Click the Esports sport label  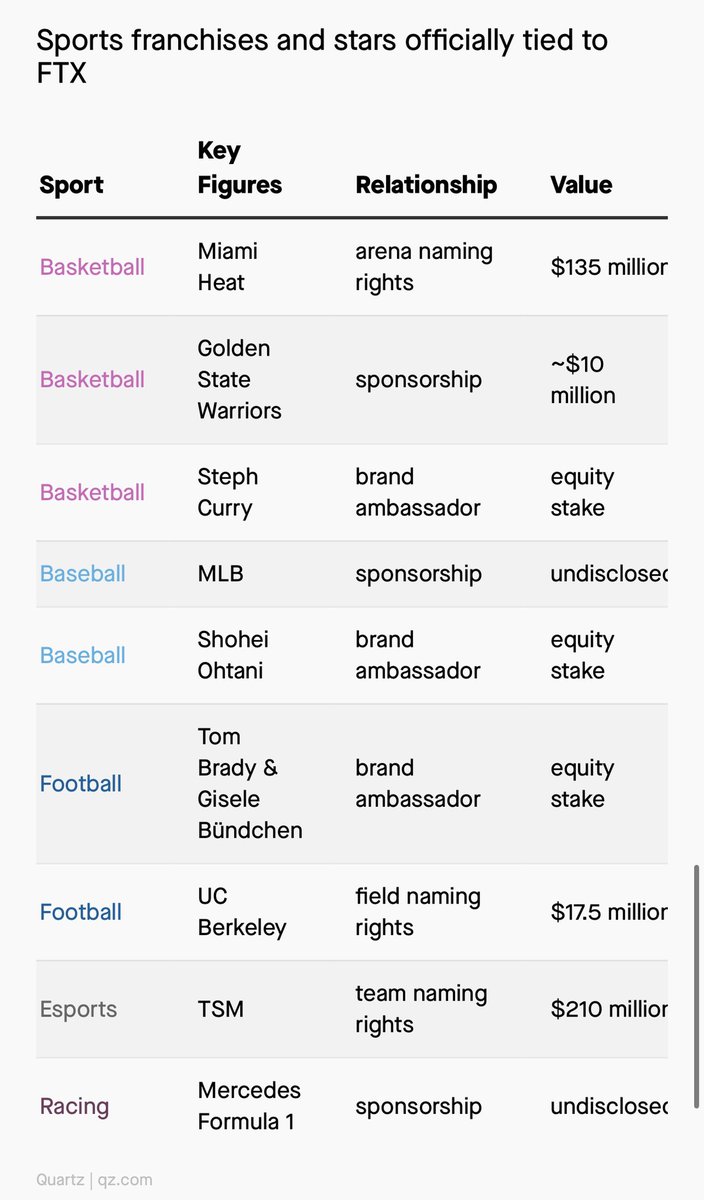click(78, 1009)
